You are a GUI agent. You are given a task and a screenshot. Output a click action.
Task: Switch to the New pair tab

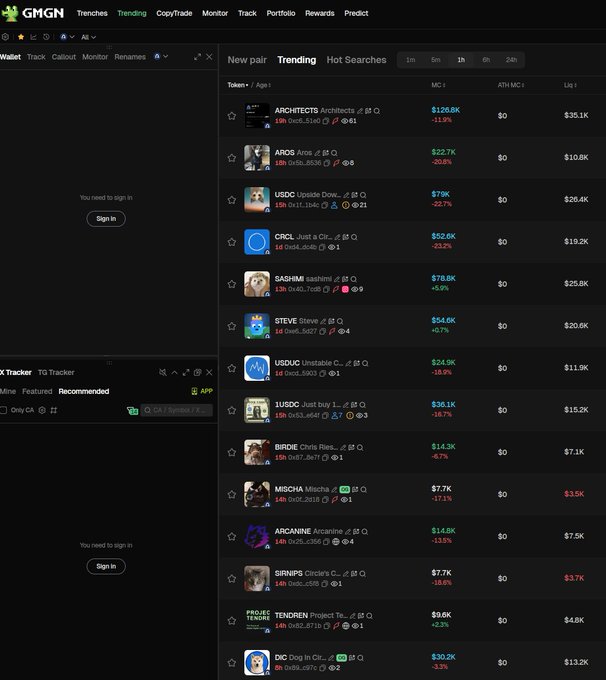pos(247,60)
